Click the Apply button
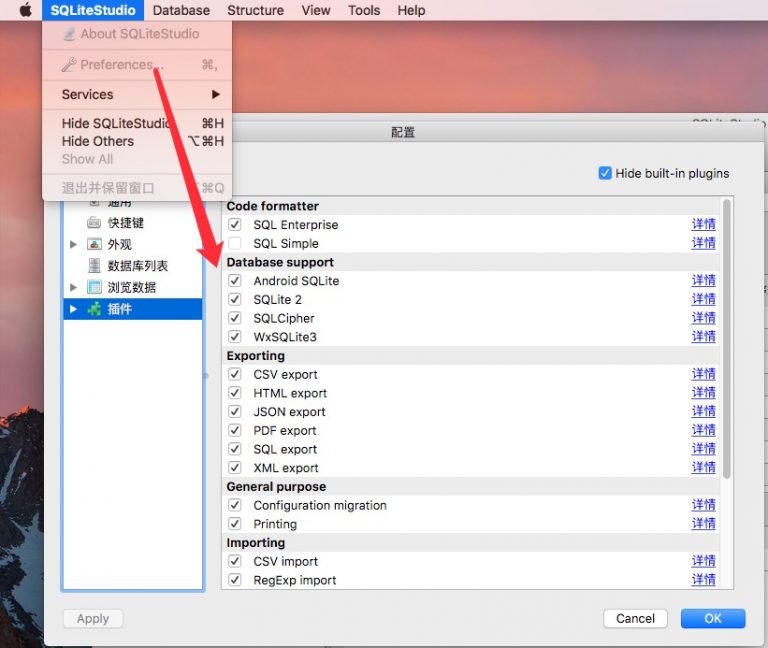 point(93,619)
